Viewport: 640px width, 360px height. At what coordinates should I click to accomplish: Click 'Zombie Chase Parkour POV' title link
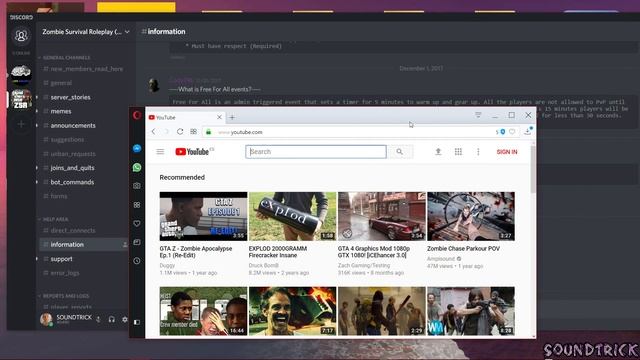[x=463, y=249]
